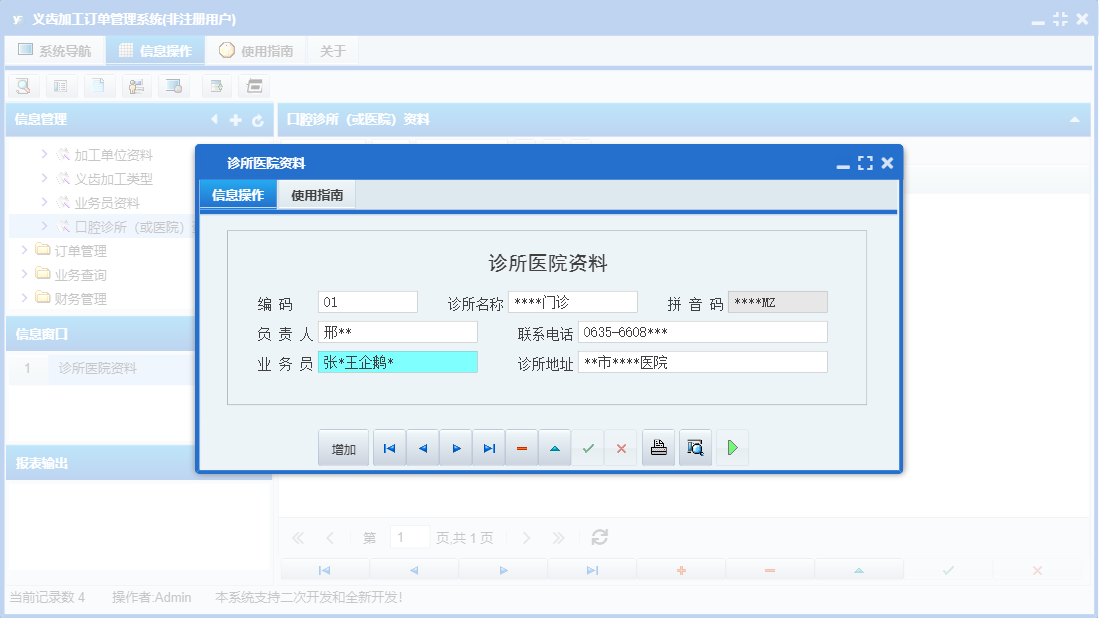Print the 诊所医院资料 record via the printer icon
The image size is (1099, 618).
[658, 447]
